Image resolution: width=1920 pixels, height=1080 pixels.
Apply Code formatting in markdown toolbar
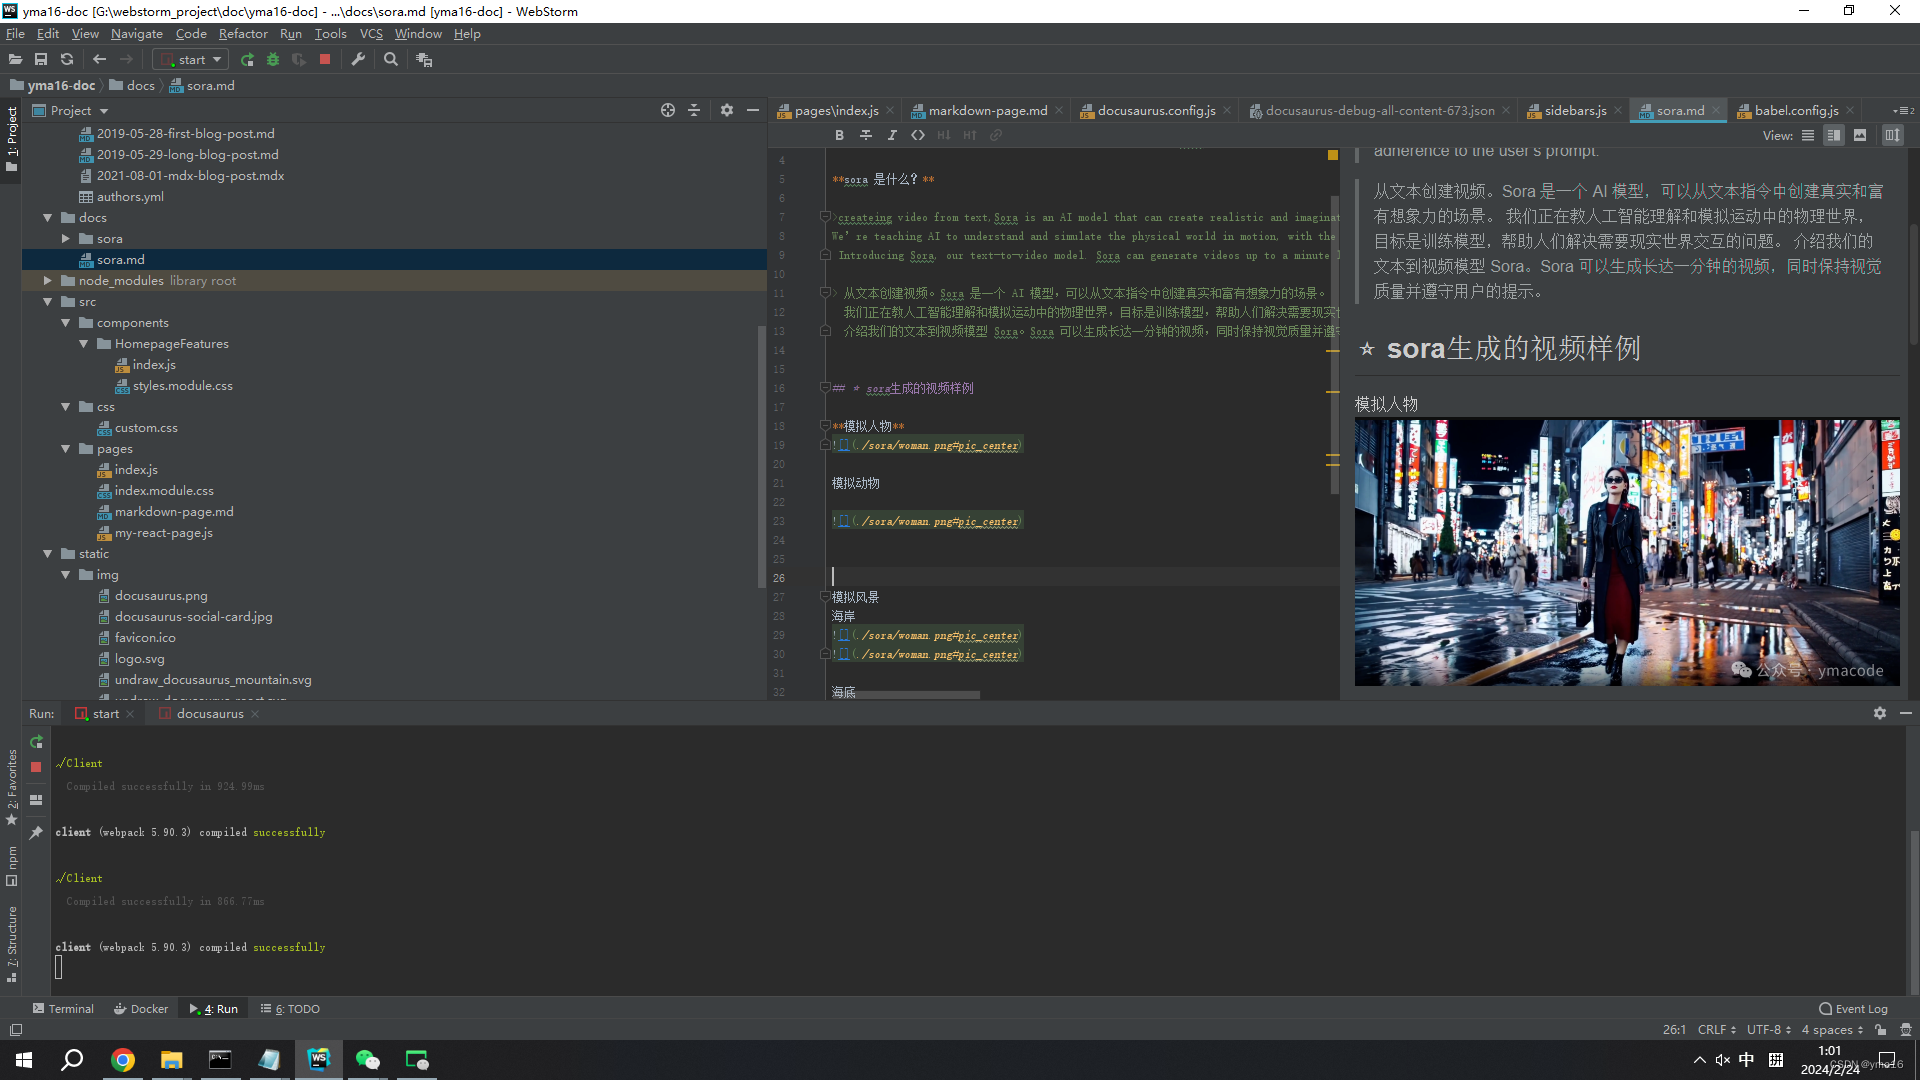point(918,135)
